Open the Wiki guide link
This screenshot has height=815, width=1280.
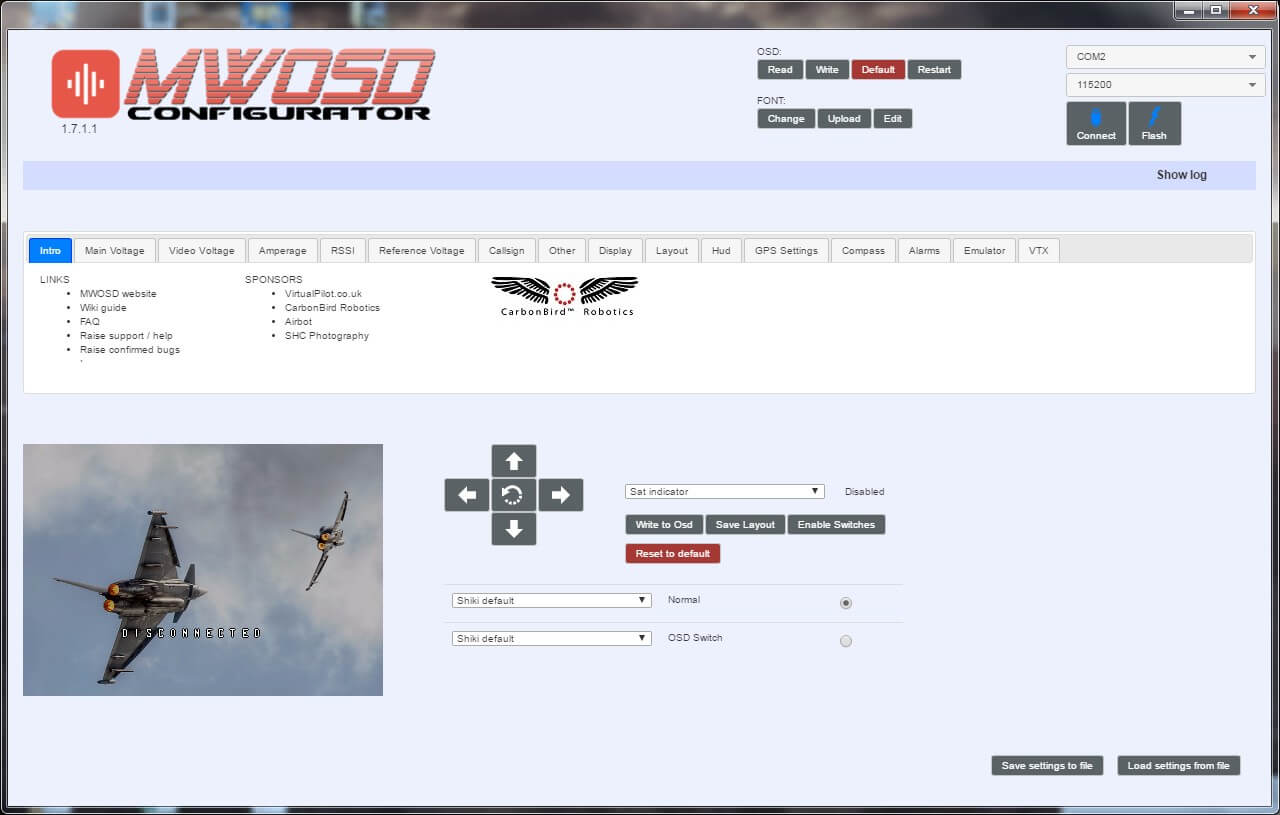point(103,308)
